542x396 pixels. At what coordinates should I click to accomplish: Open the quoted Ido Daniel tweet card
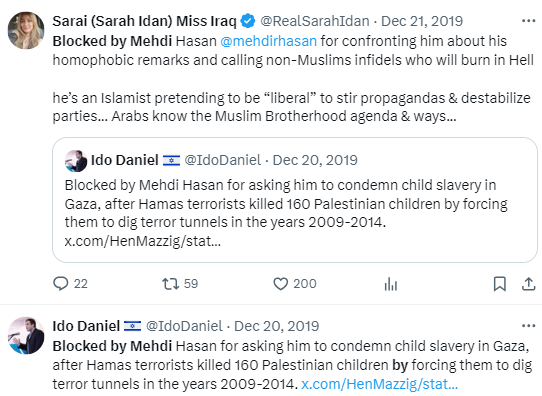[295, 200]
